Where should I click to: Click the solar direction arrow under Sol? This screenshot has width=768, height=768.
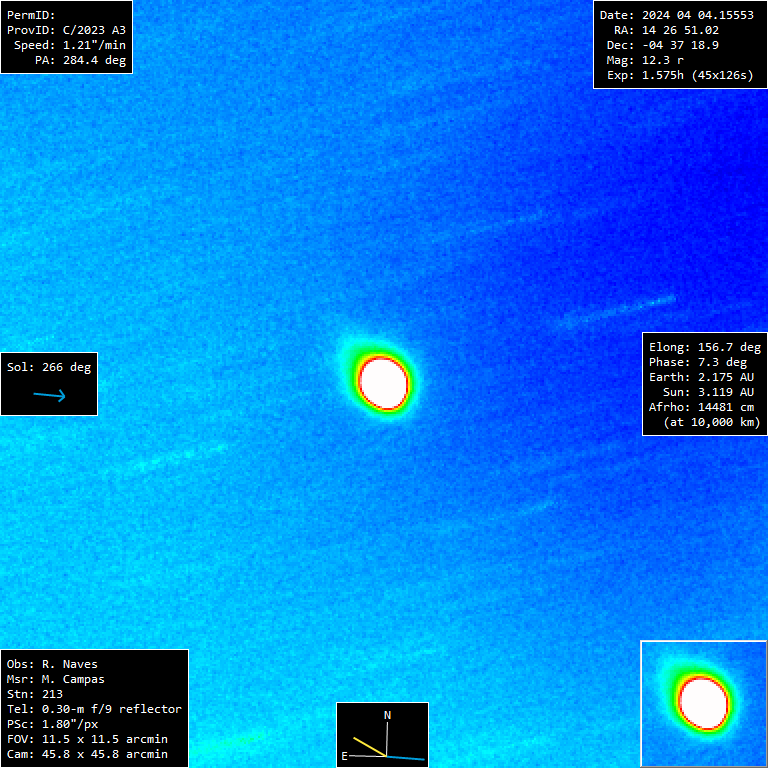click(x=49, y=395)
